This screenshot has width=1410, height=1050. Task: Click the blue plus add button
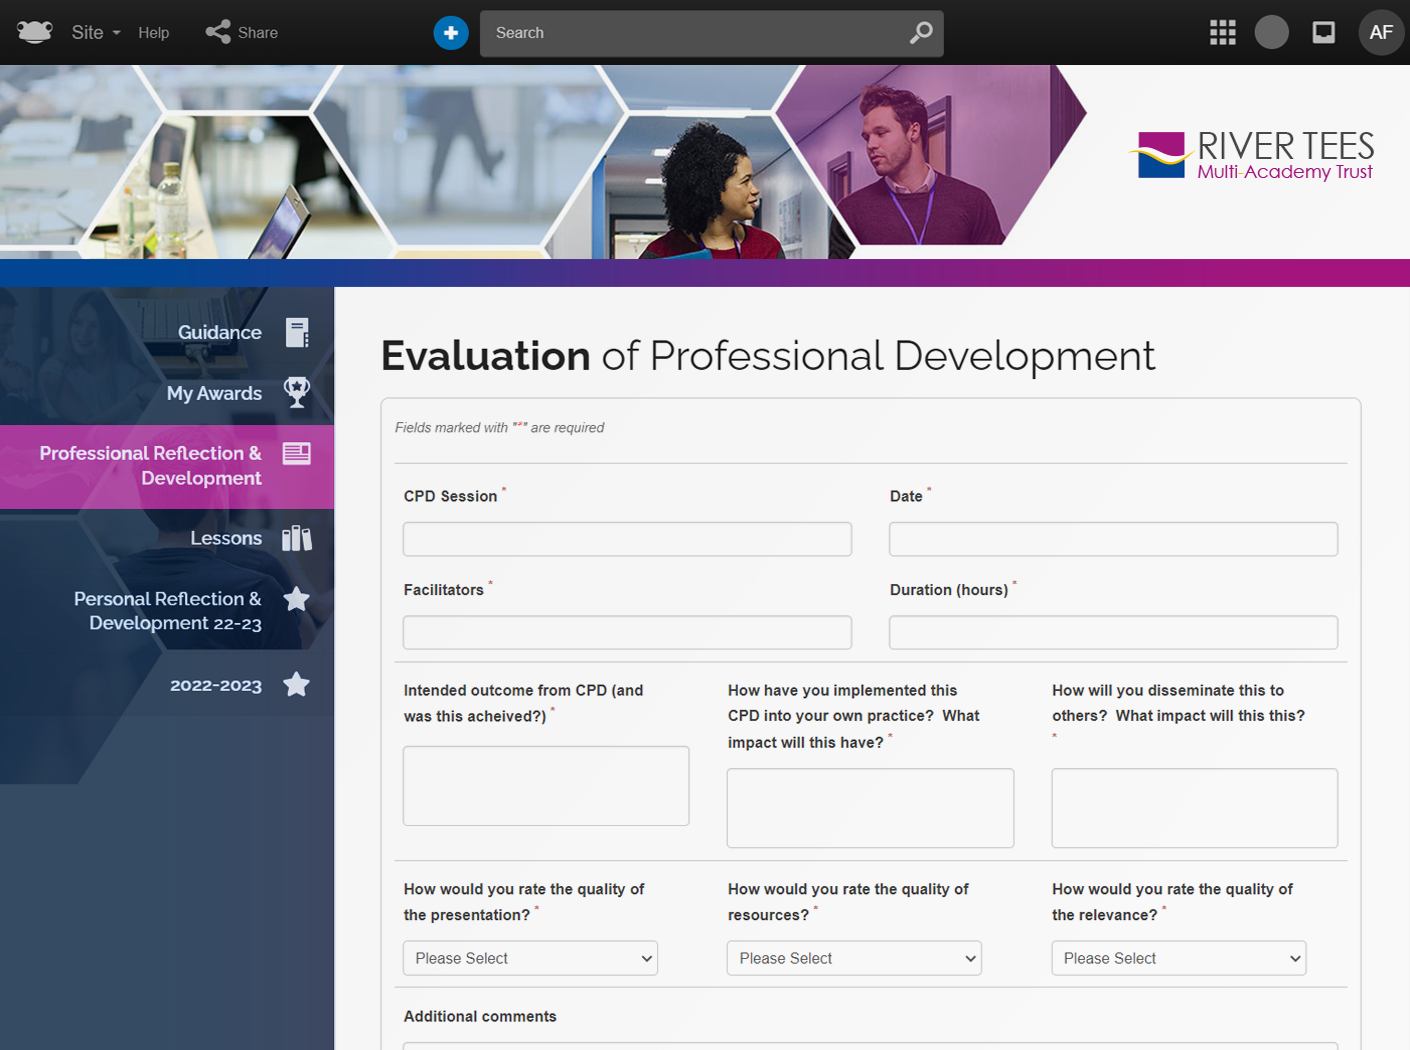point(451,33)
